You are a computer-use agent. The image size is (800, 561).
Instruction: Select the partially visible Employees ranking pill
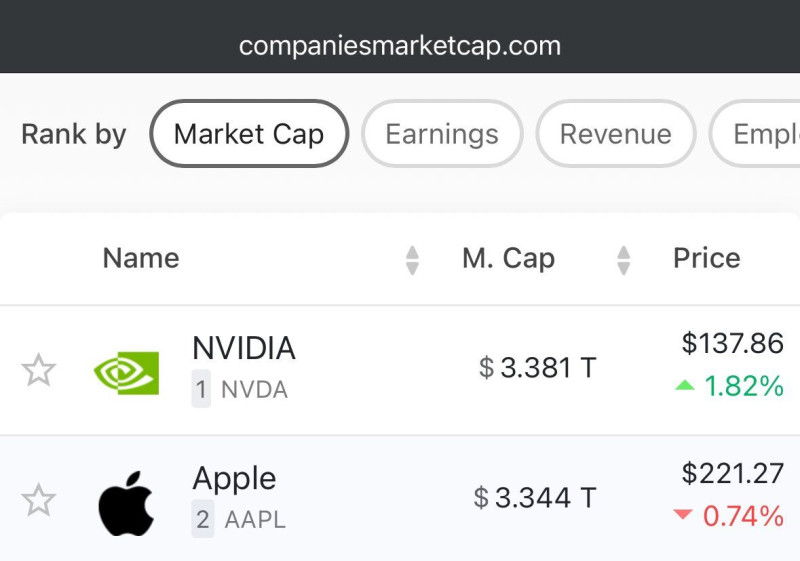click(755, 134)
